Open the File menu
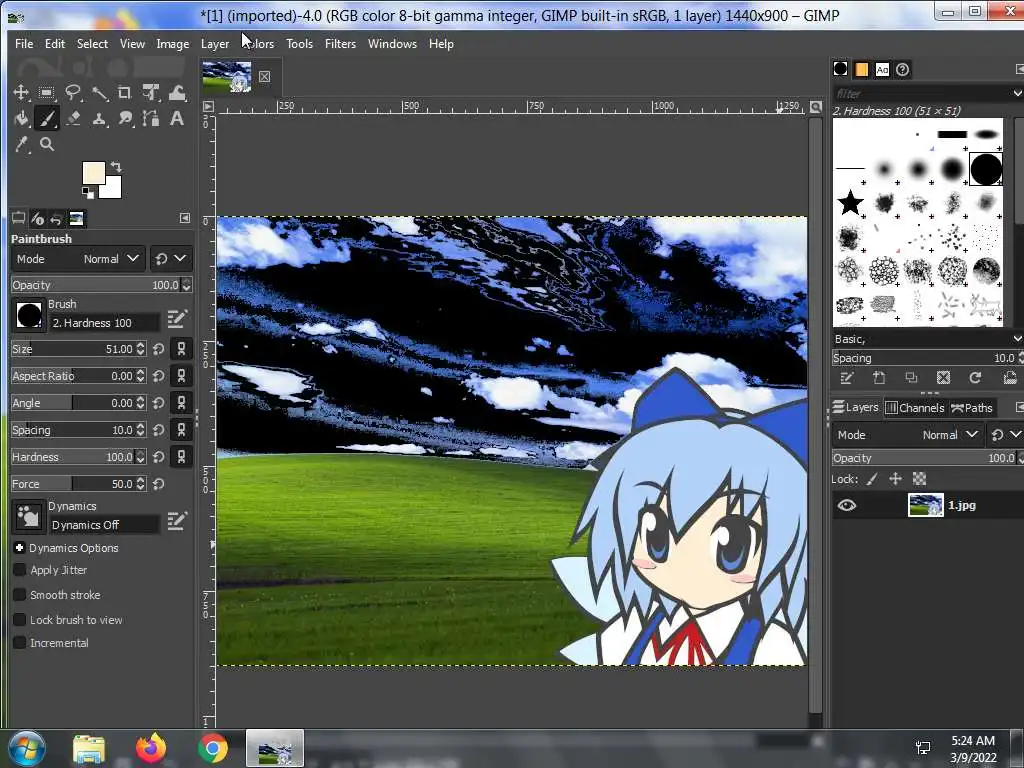The width and height of the screenshot is (1024, 768). [x=24, y=44]
